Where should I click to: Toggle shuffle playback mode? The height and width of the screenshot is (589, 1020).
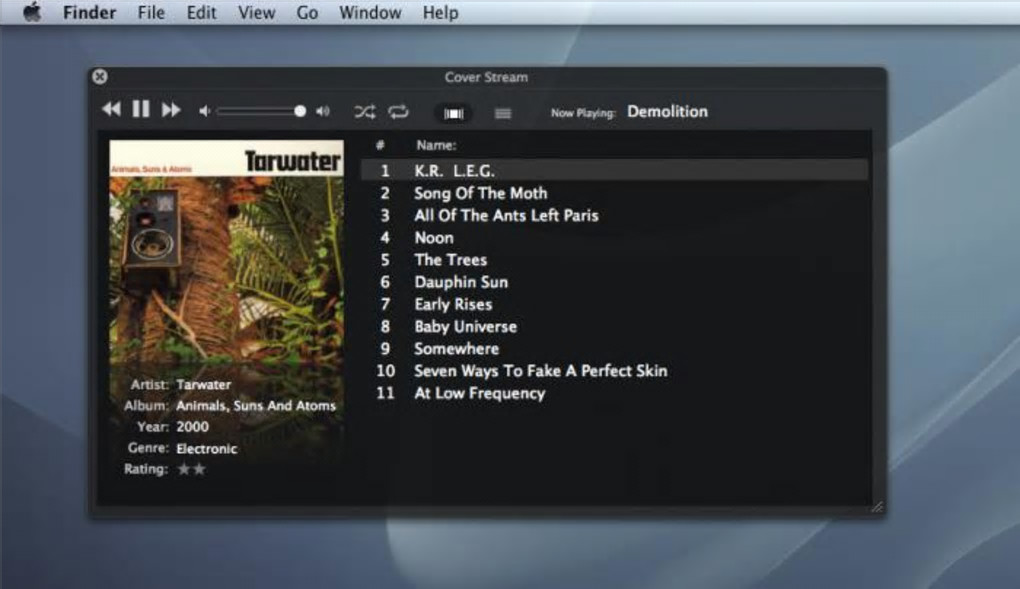365,112
